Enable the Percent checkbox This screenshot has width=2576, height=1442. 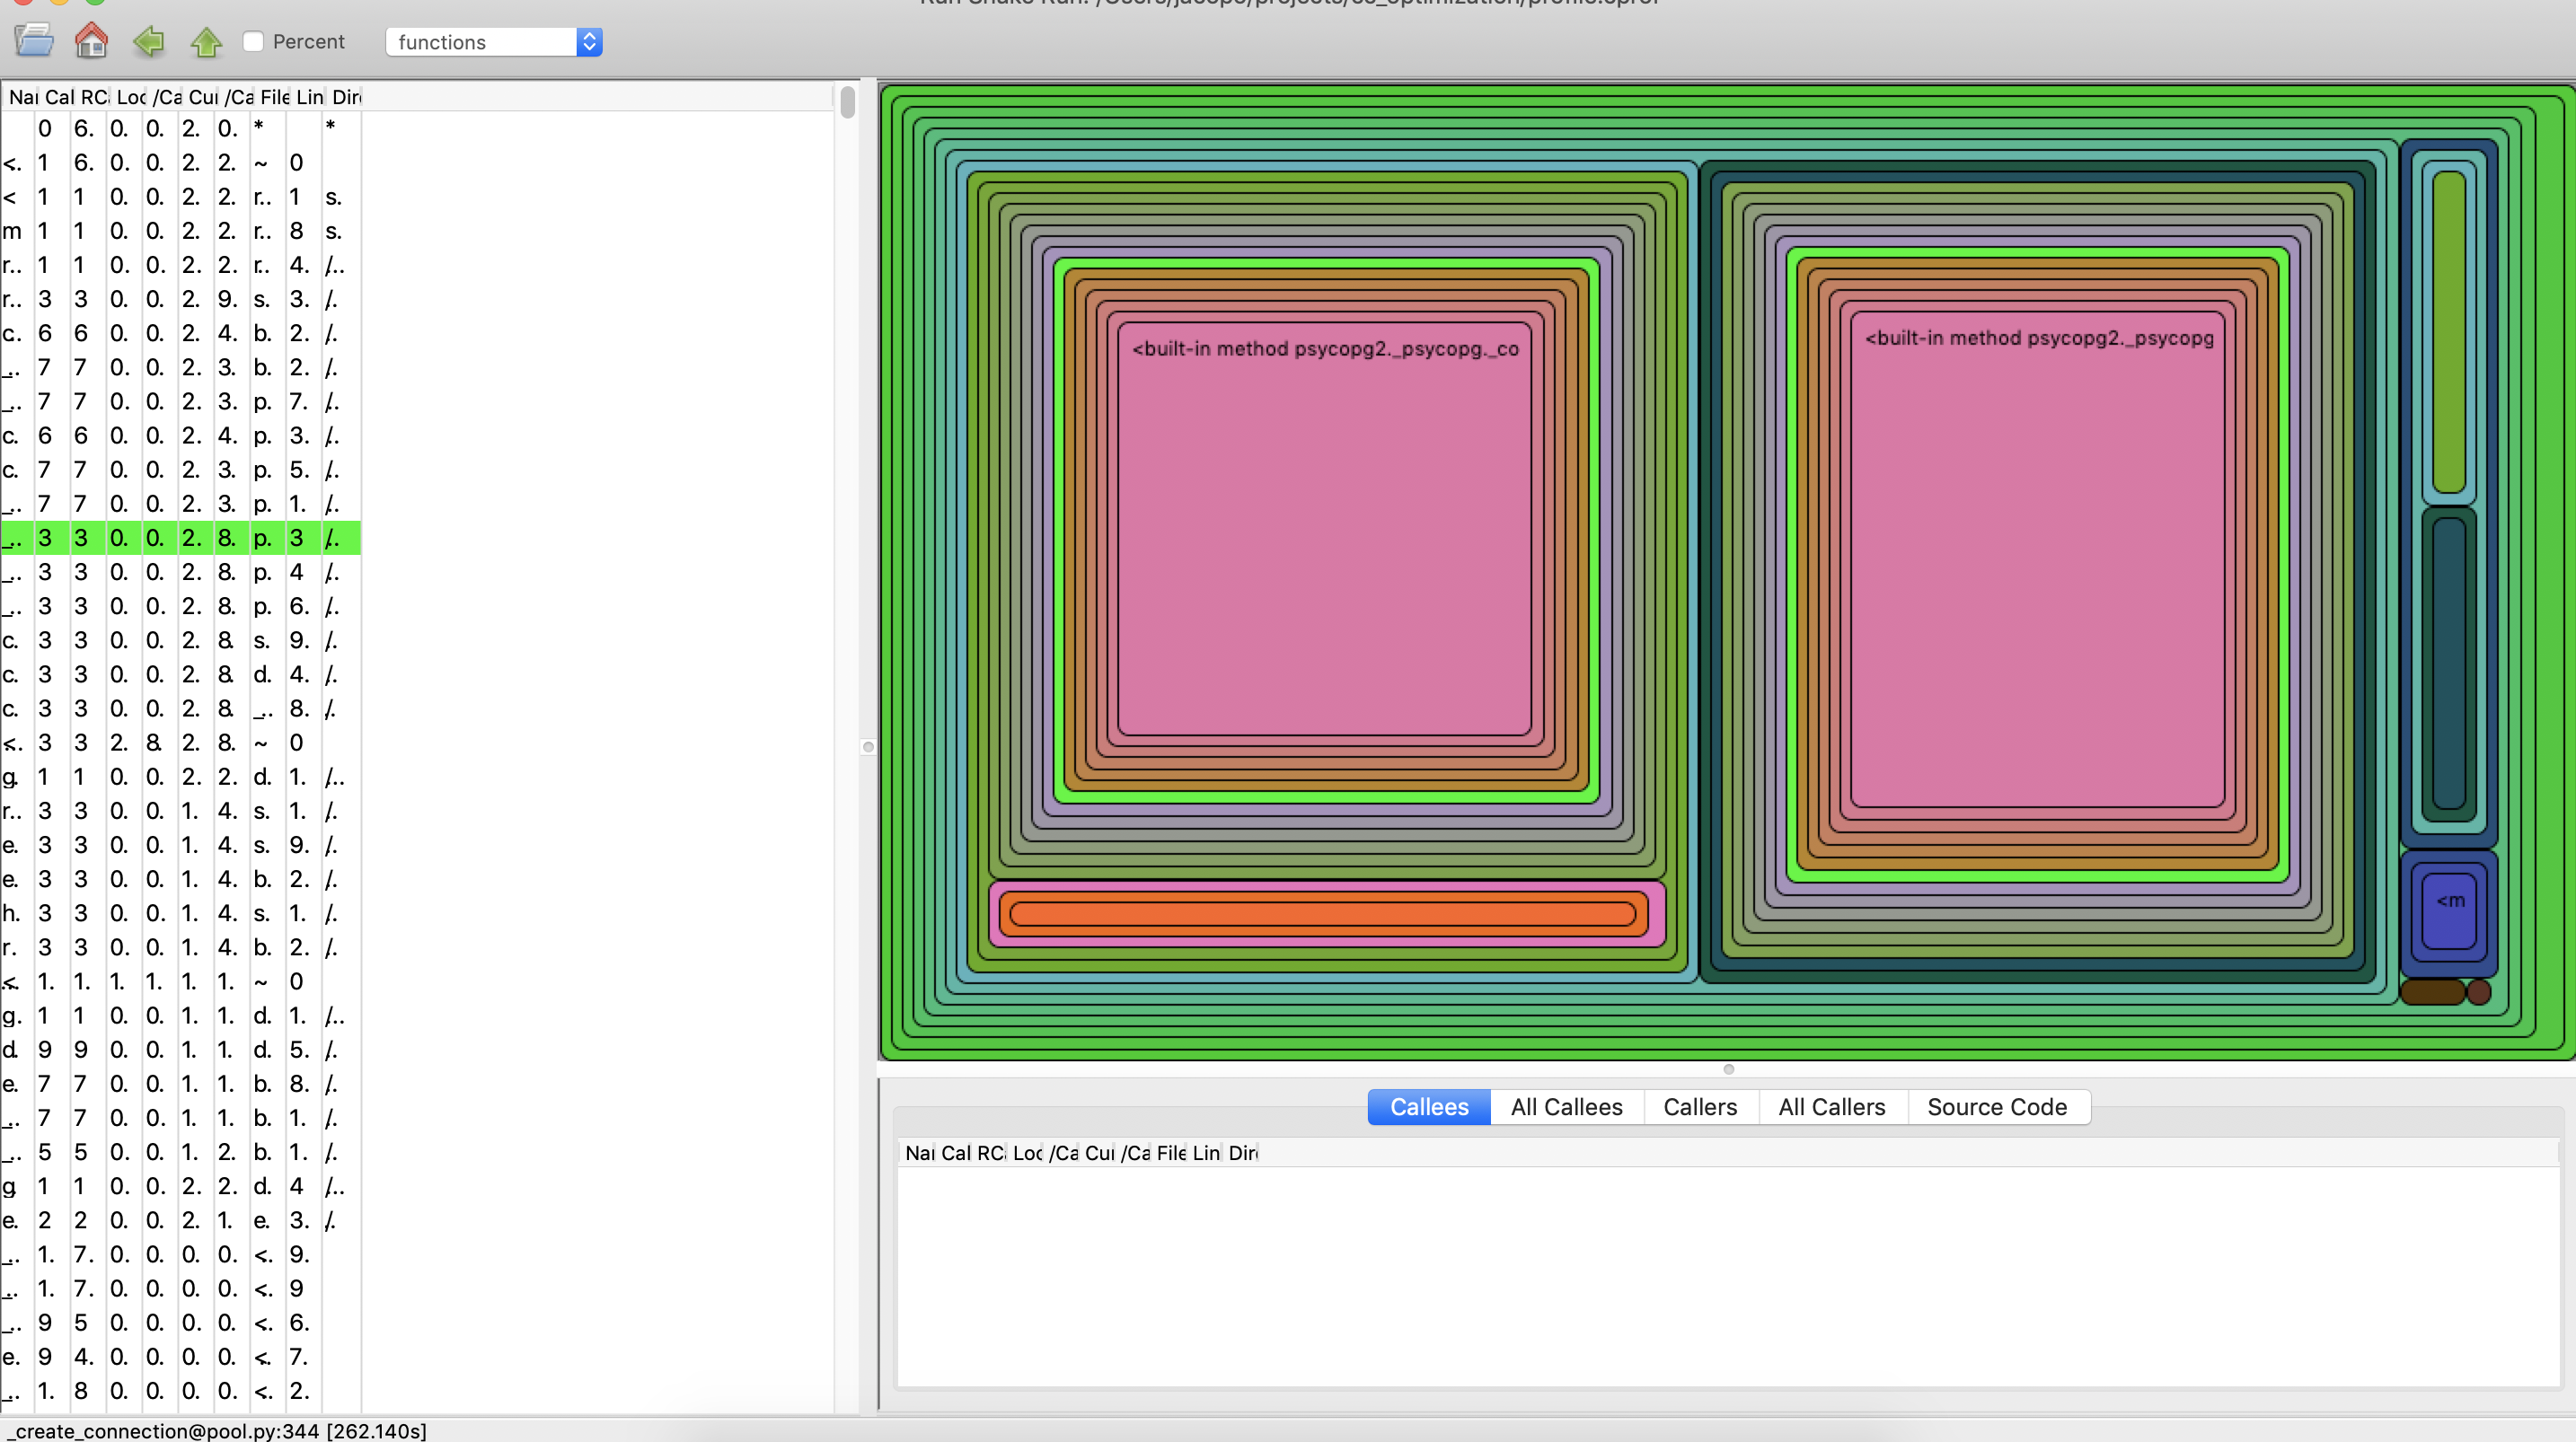pyautogui.click(x=254, y=41)
